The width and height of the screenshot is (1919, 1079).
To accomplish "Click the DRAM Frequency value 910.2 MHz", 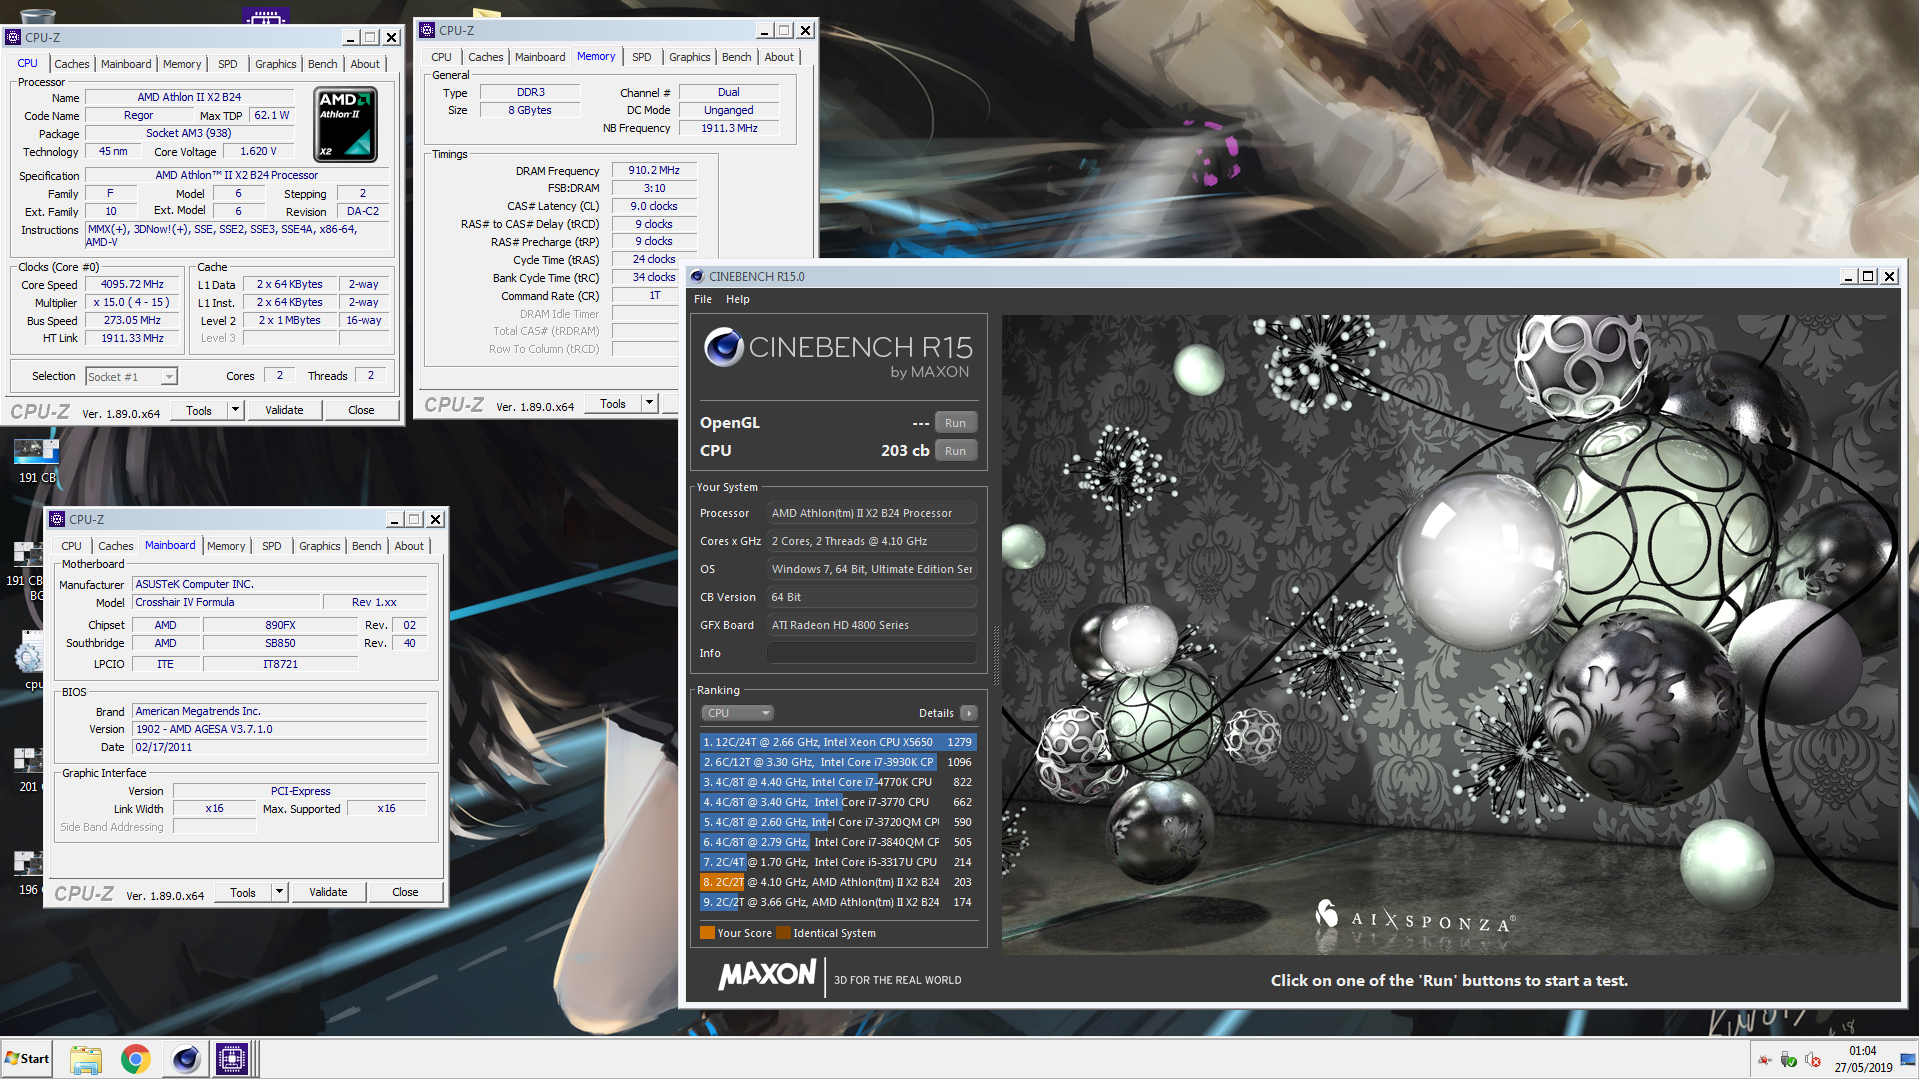I will [654, 171].
